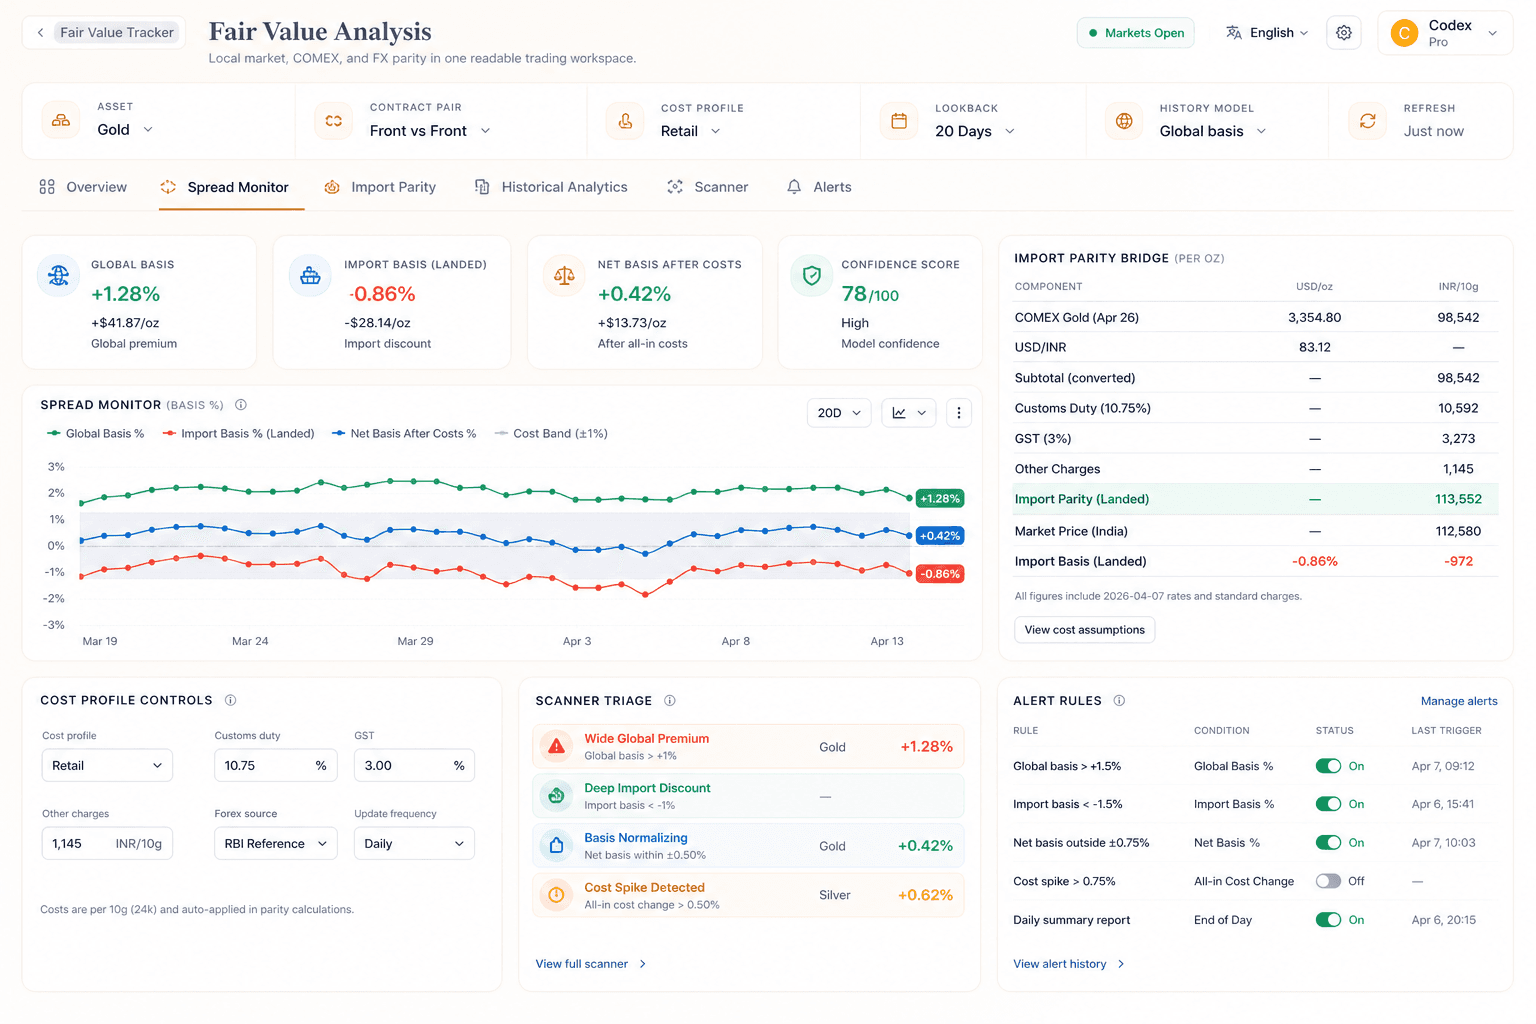Toggle Global Basis % legend series
This screenshot has width=1536, height=1024.
coord(96,434)
